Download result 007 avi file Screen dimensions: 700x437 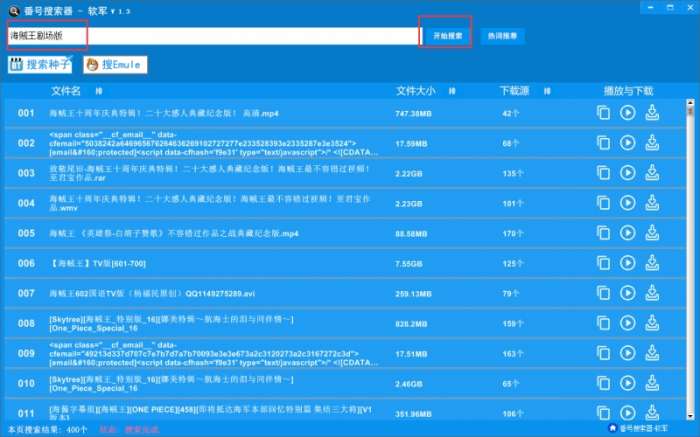point(653,293)
